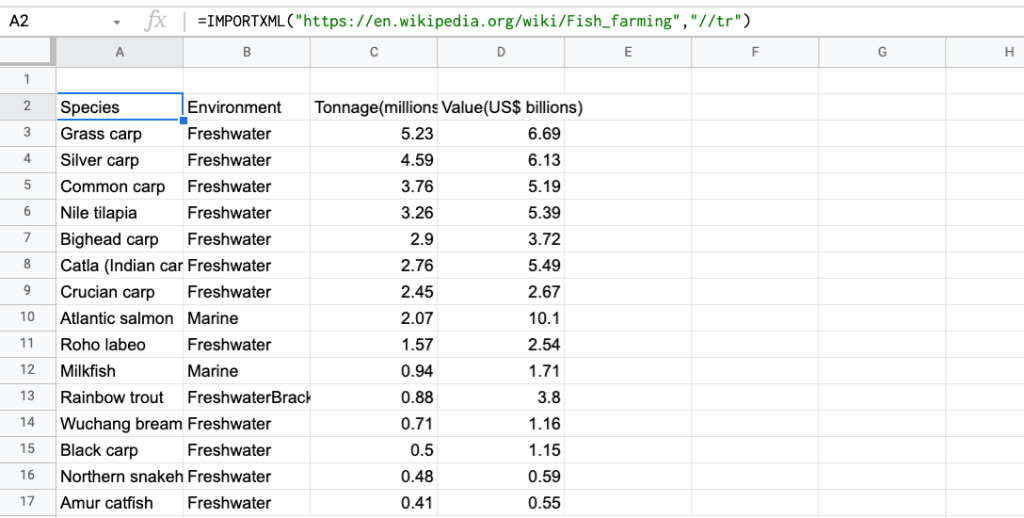Select row 1 header
Screen dimensions: 1024x518
[x=28, y=80]
